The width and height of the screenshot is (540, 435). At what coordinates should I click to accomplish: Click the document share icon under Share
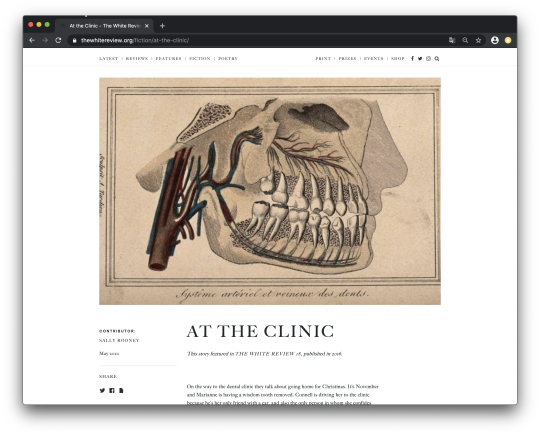click(121, 391)
